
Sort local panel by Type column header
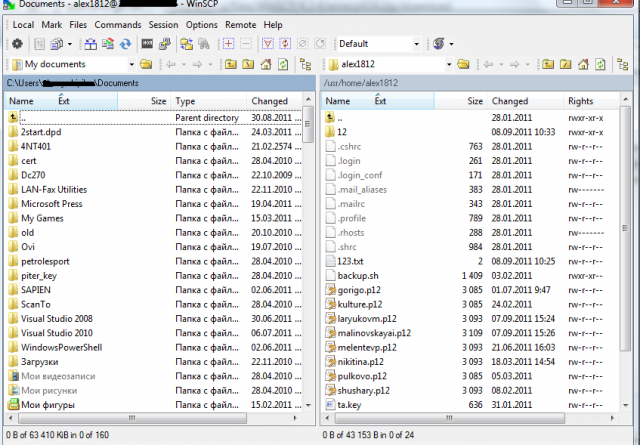[x=209, y=101]
